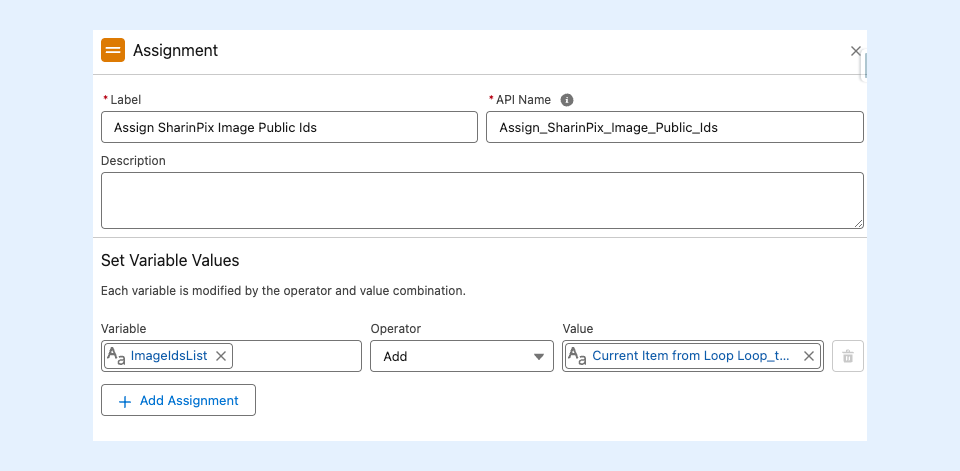960x471 pixels.
Task: Remove the ImageIdsList variable pill
Action: pos(221,356)
